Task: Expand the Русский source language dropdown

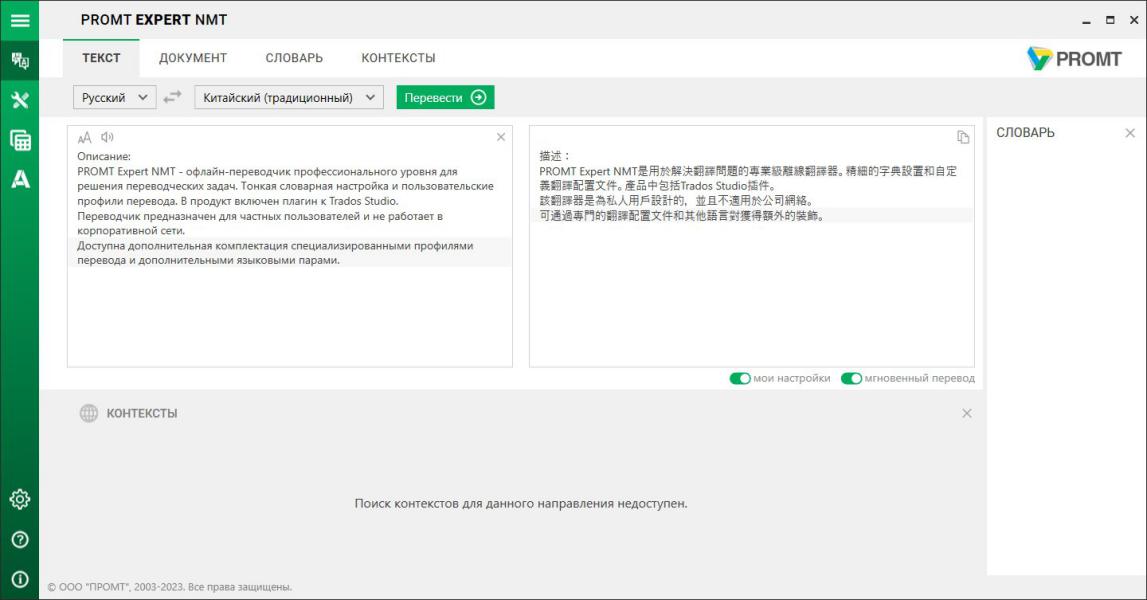Action: click(x=114, y=97)
